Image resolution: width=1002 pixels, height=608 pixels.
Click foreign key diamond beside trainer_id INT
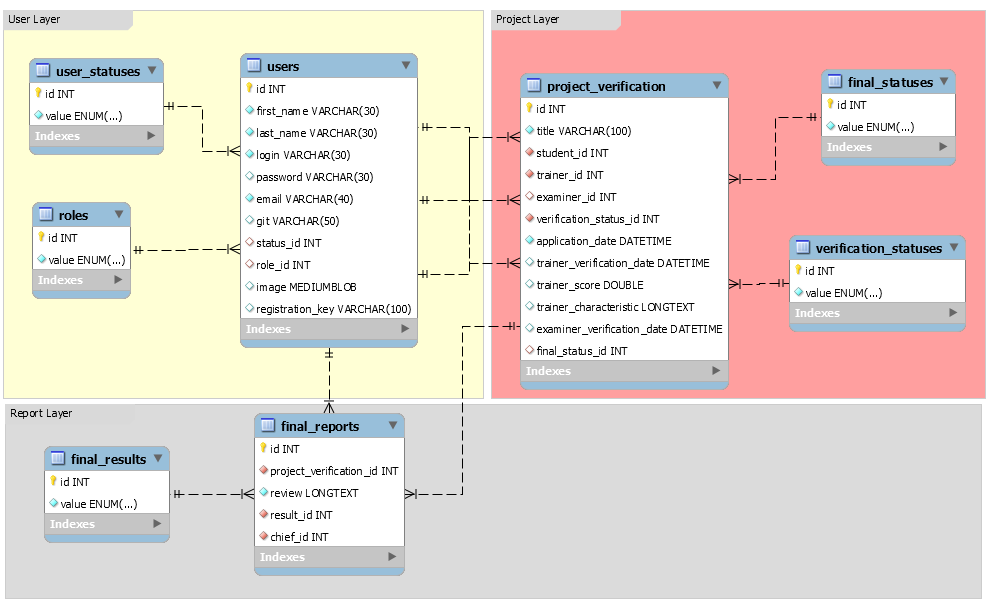[x=530, y=174]
